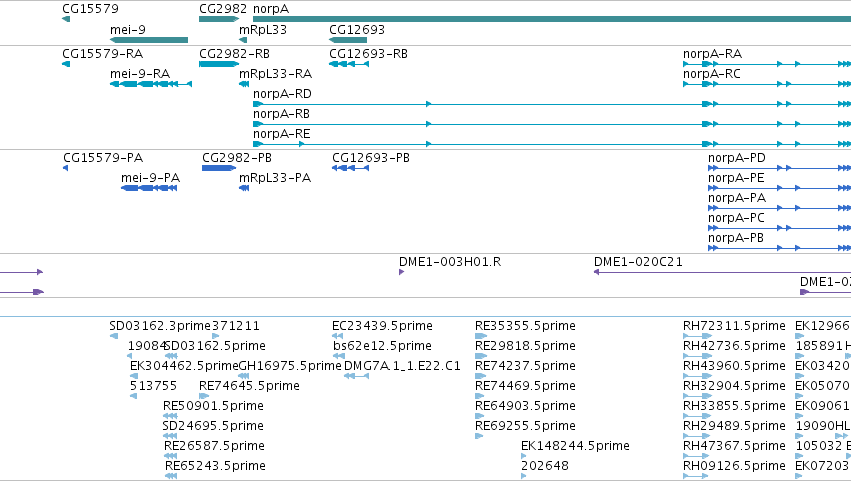Click the CG15579-RA transcript arrow
851x481 pixels.
tap(66, 64)
